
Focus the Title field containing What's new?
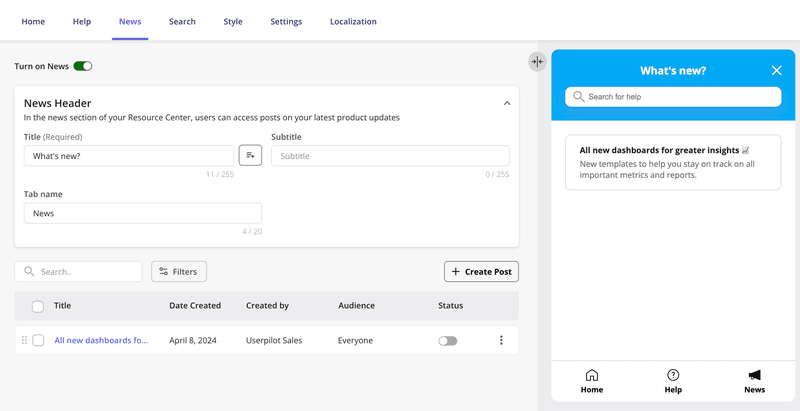(x=129, y=156)
